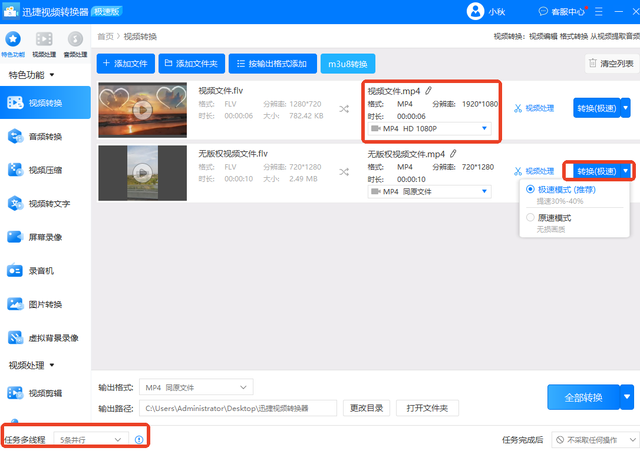The image size is (640, 451).
Task: Click the 更改目录 button
Action: point(366,408)
